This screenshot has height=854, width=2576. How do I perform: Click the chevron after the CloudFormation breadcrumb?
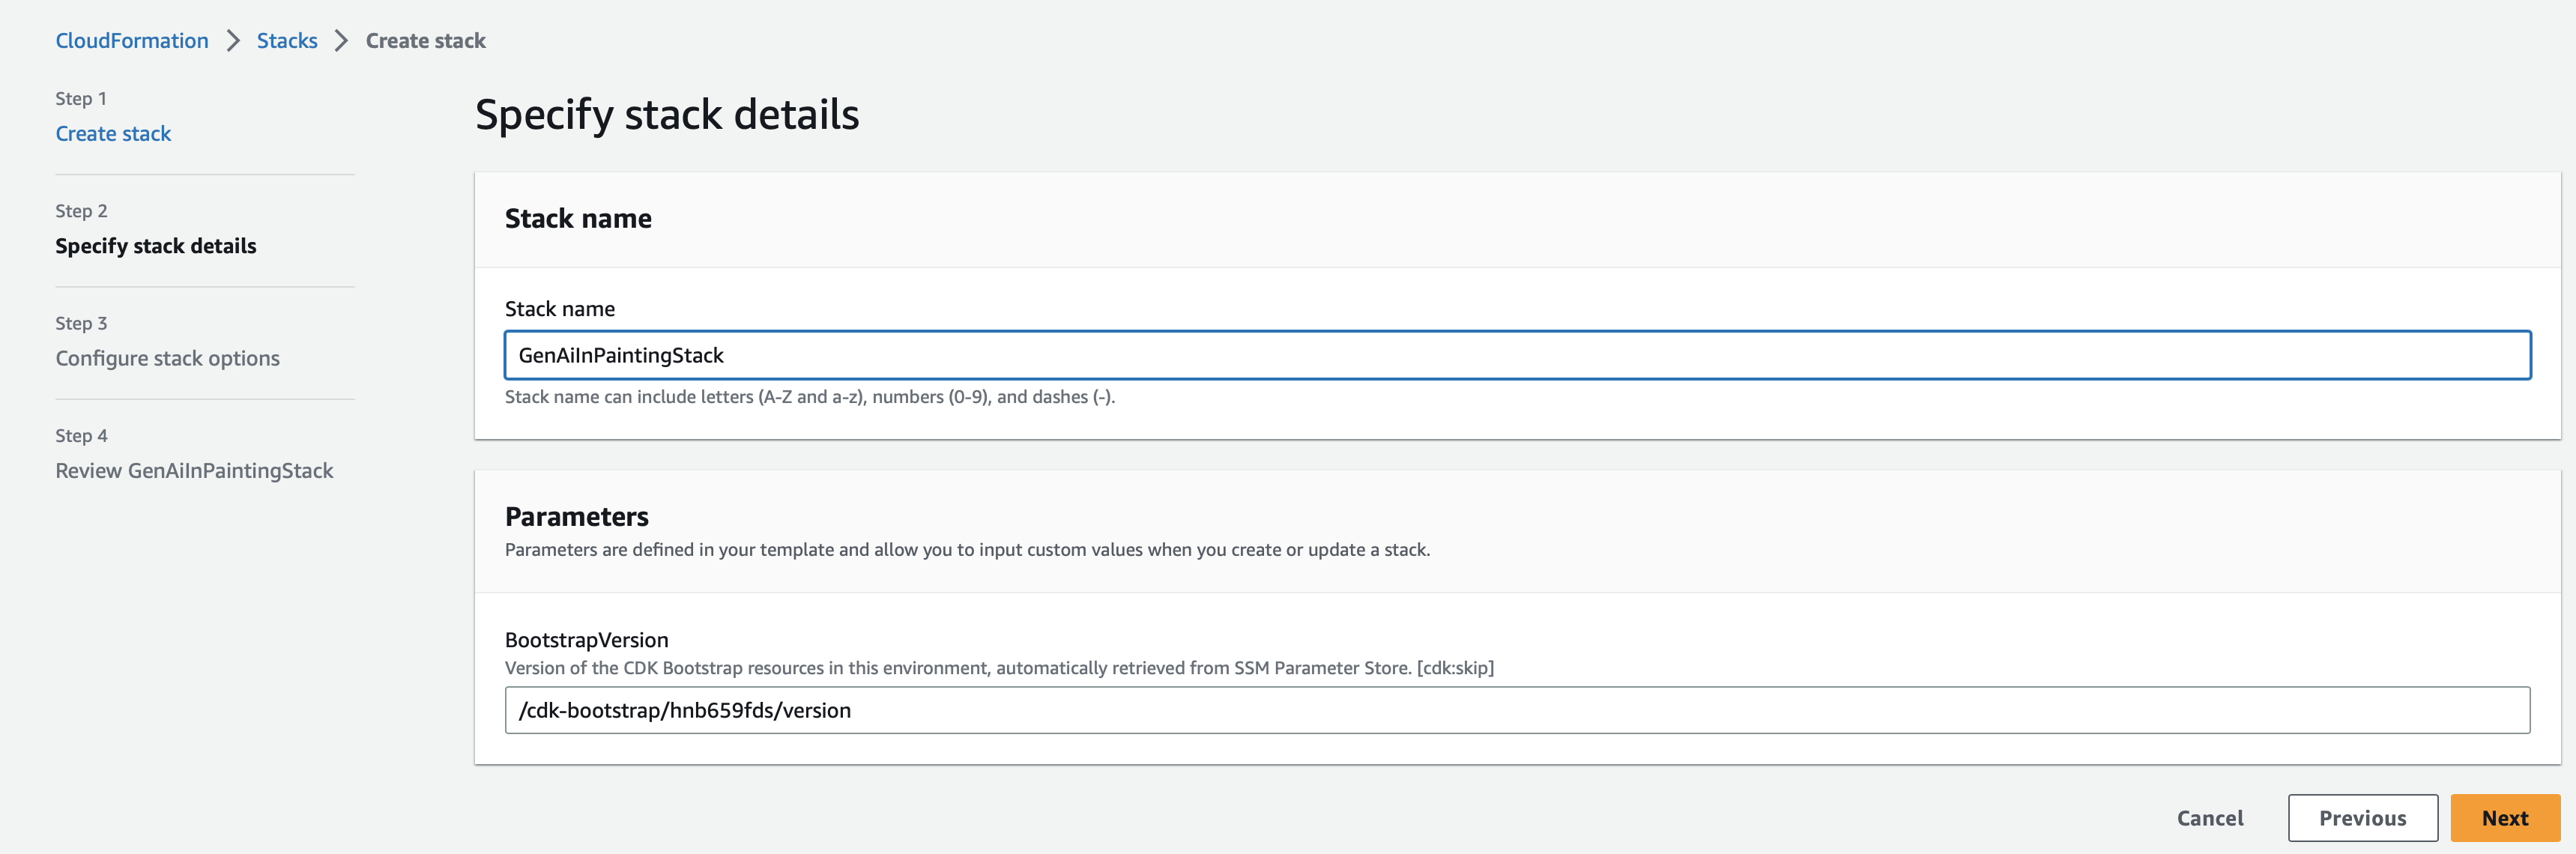pyautogui.click(x=233, y=41)
